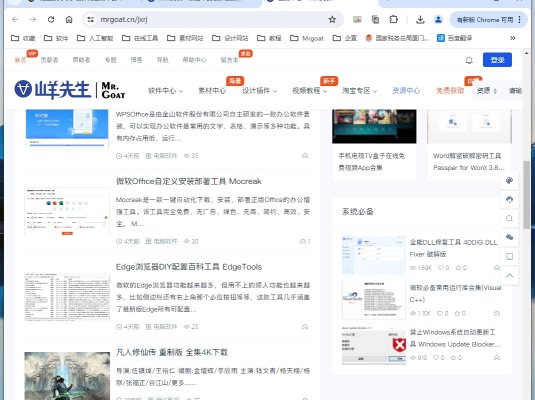Open the 资源中心 menu item
Image resolution: width=535 pixels, height=400 pixels.
[x=406, y=91]
